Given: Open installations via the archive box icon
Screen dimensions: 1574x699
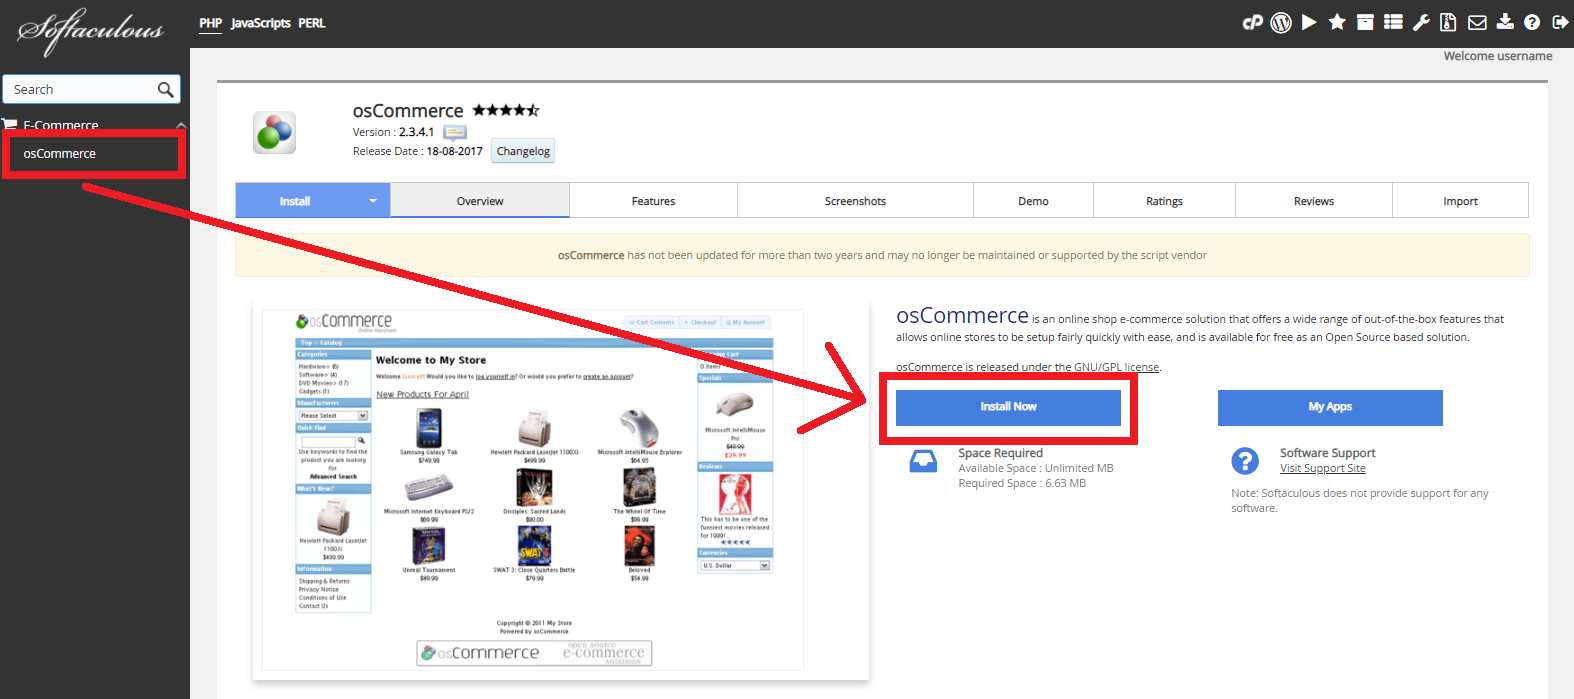Looking at the screenshot, I should (x=1365, y=22).
